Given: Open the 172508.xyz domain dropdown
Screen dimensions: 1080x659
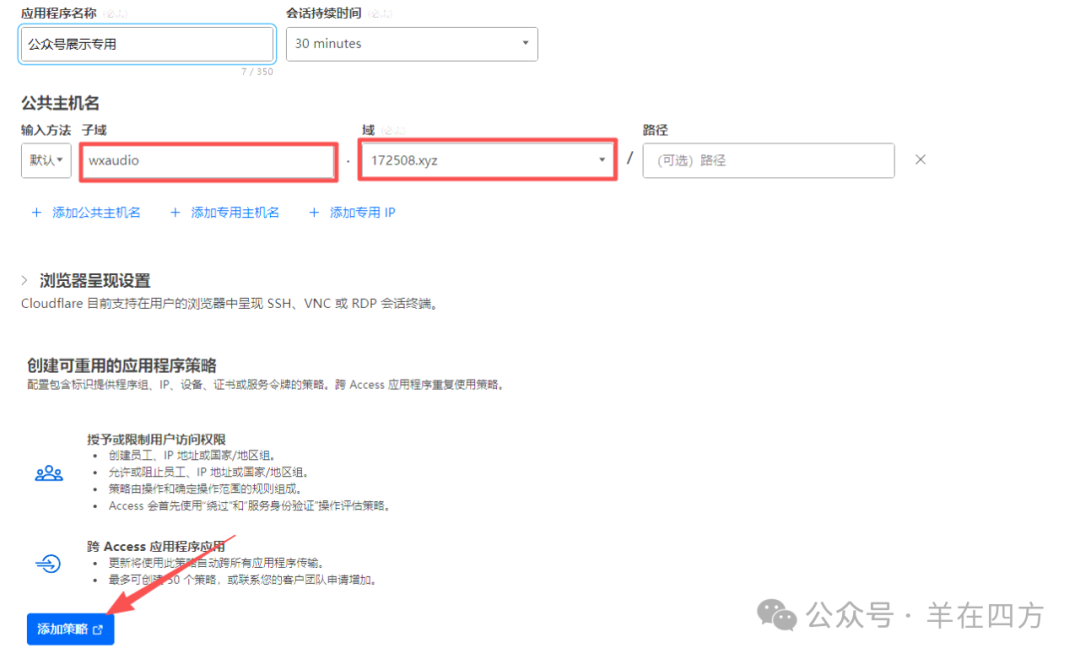Looking at the screenshot, I should pyautogui.click(x=487, y=160).
